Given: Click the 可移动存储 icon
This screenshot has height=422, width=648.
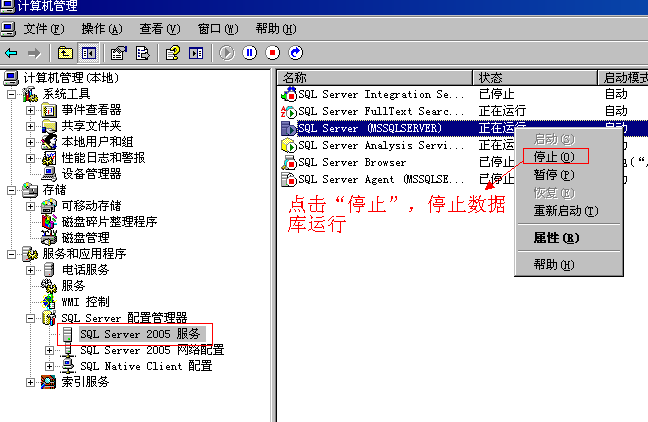Looking at the screenshot, I should [x=49, y=206].
